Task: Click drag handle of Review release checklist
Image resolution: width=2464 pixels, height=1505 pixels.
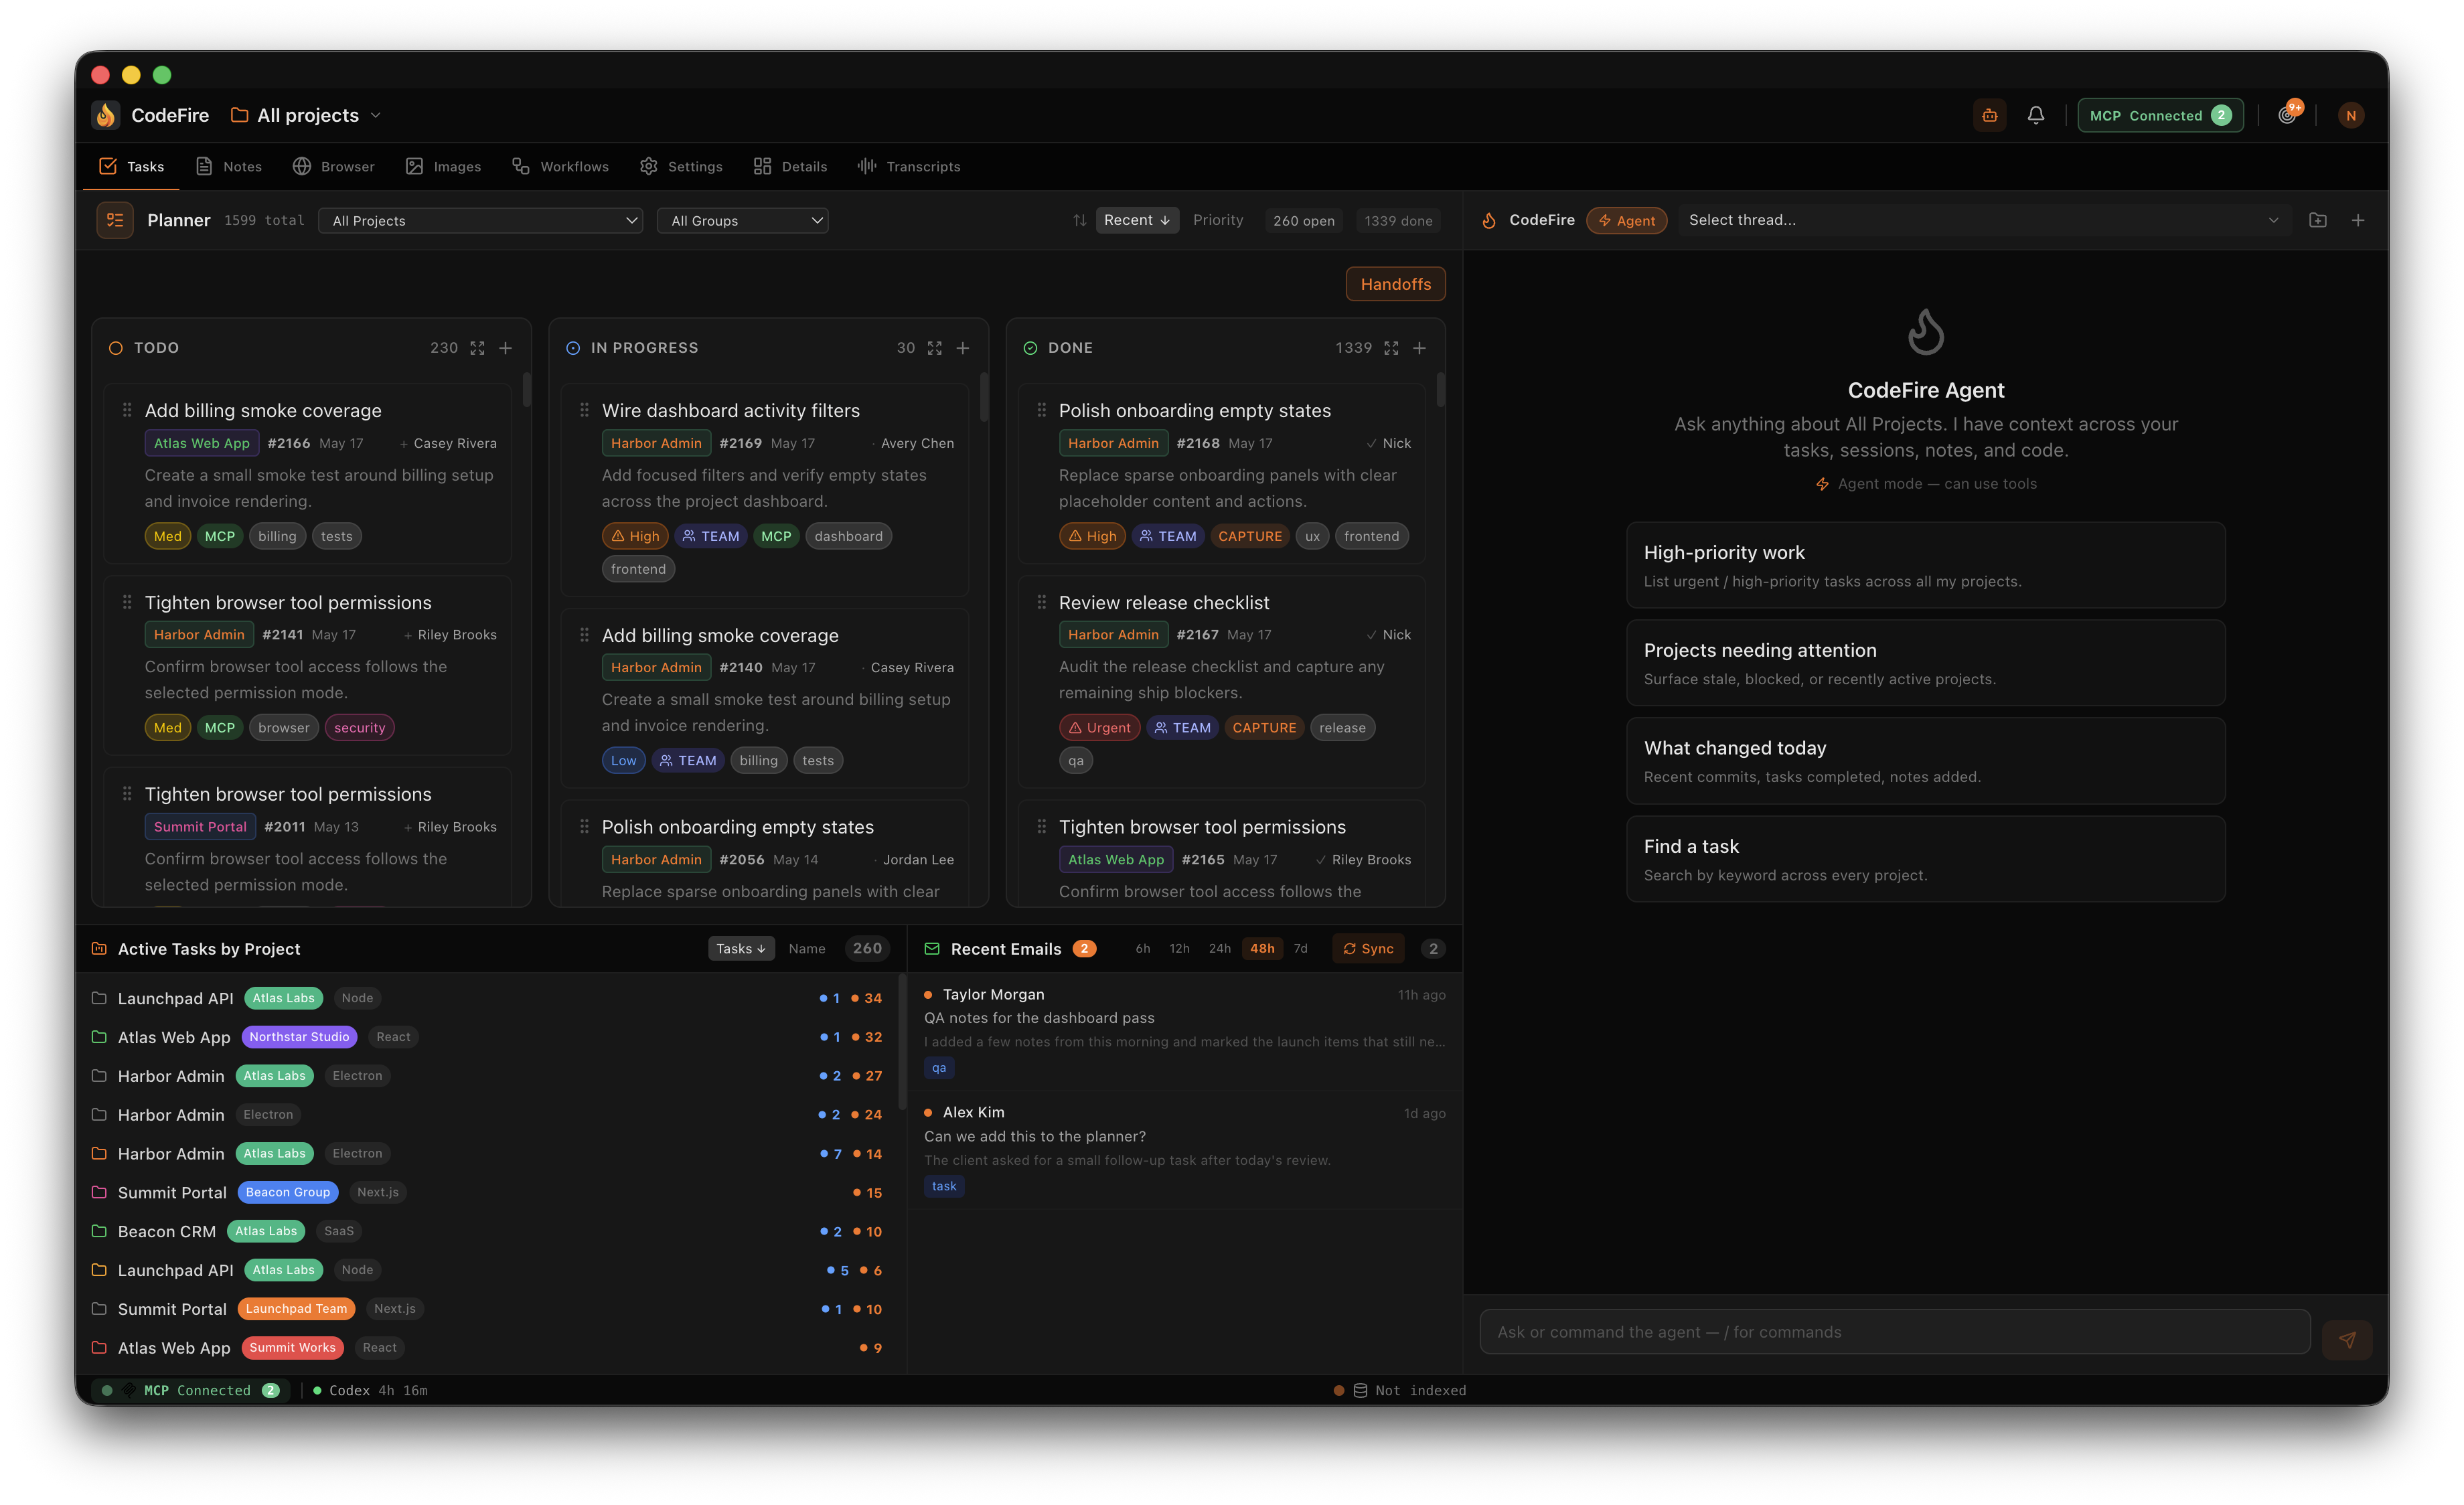Action: pos(1041,602)
